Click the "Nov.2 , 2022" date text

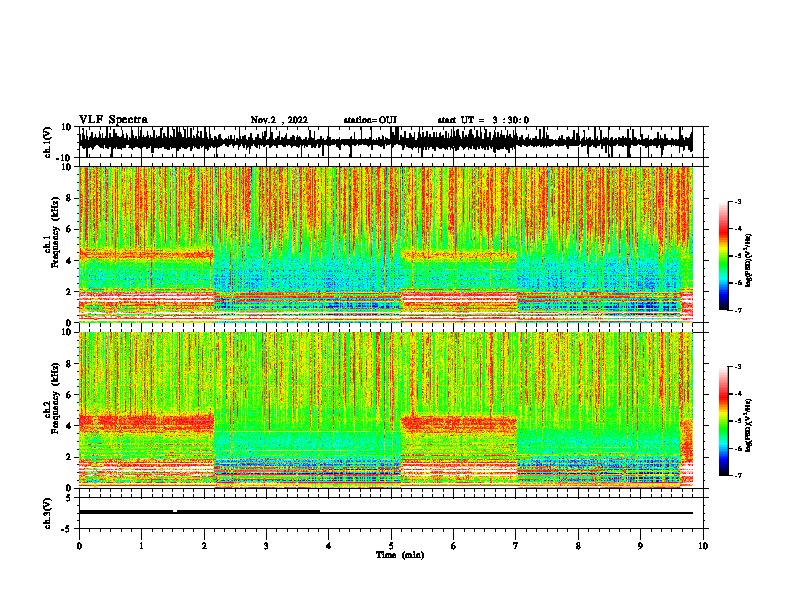[x=279, y=120]
